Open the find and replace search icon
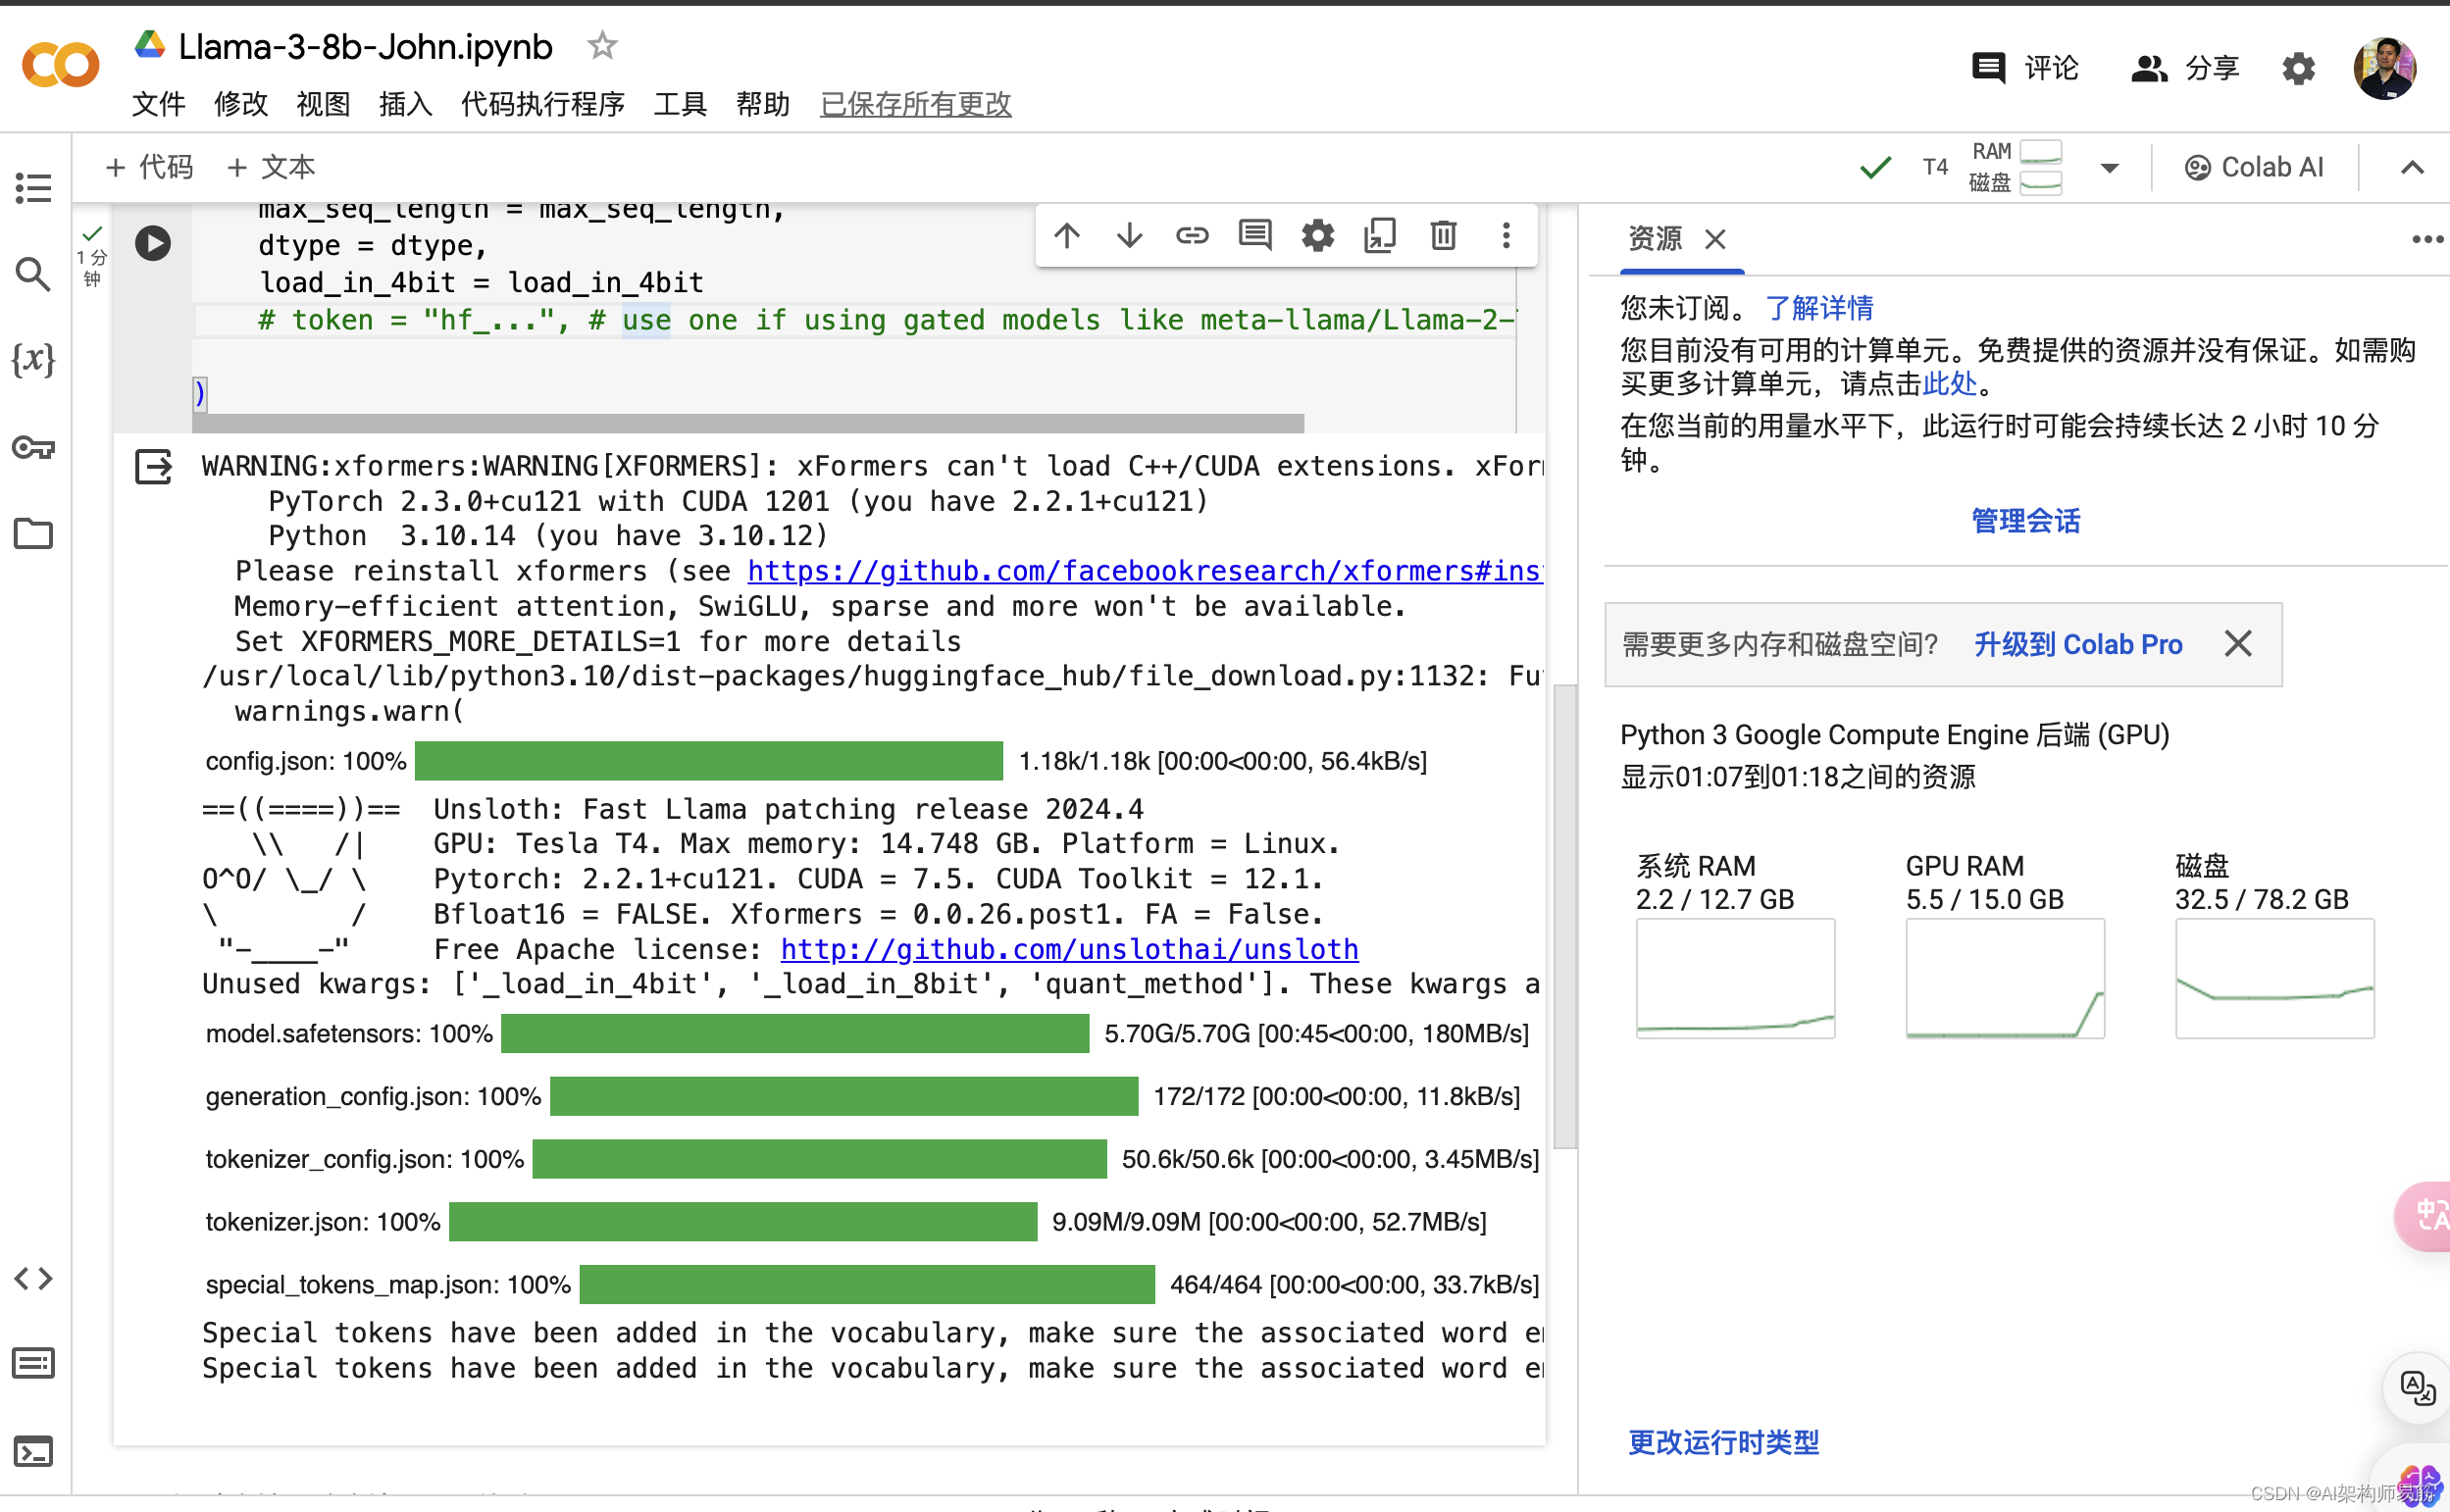2450x1512 pixels. (33, 273)
